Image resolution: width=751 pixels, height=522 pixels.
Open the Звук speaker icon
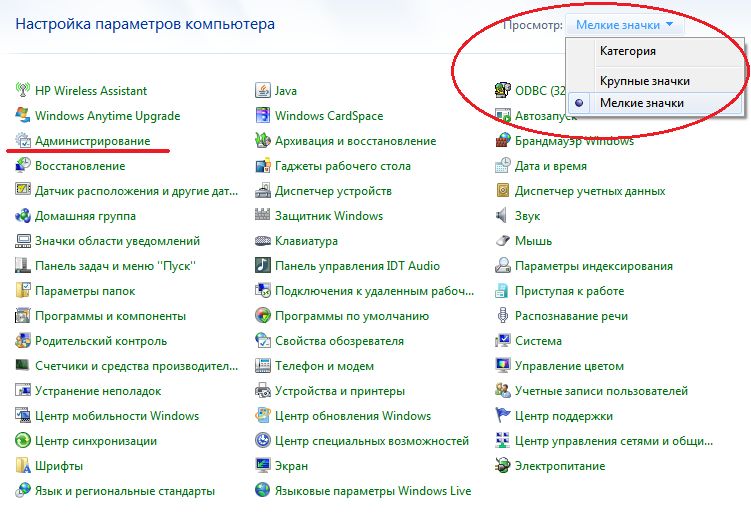tap(502, 216)
